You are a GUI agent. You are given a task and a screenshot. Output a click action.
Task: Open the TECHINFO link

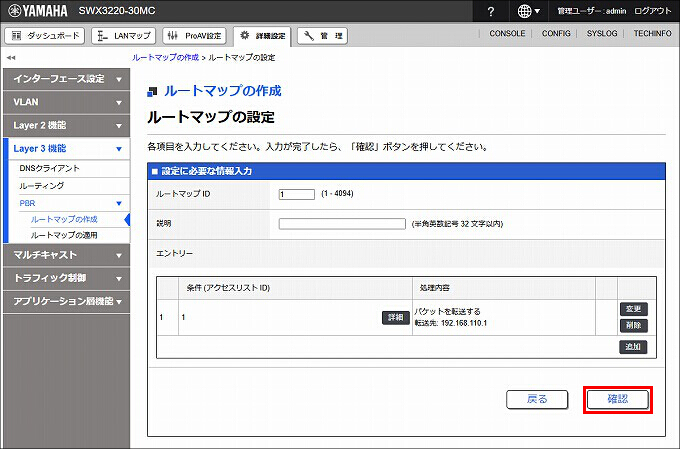click(x=652, y=33)
